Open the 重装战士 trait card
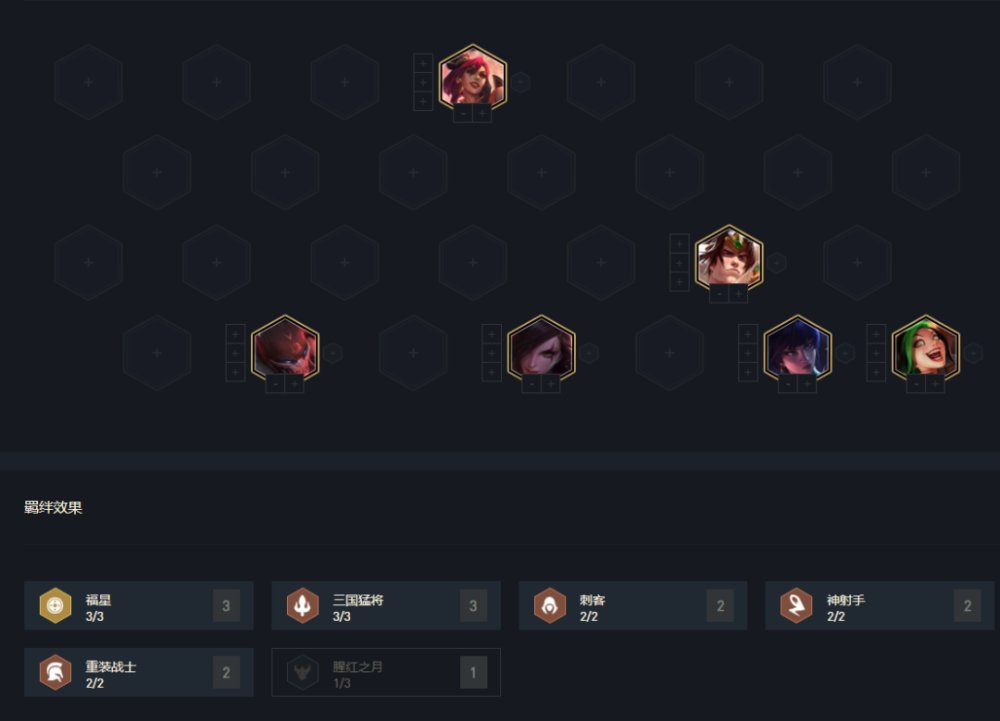The width and height of the screenshot is (1000, 721). click(x=139, y=673)
